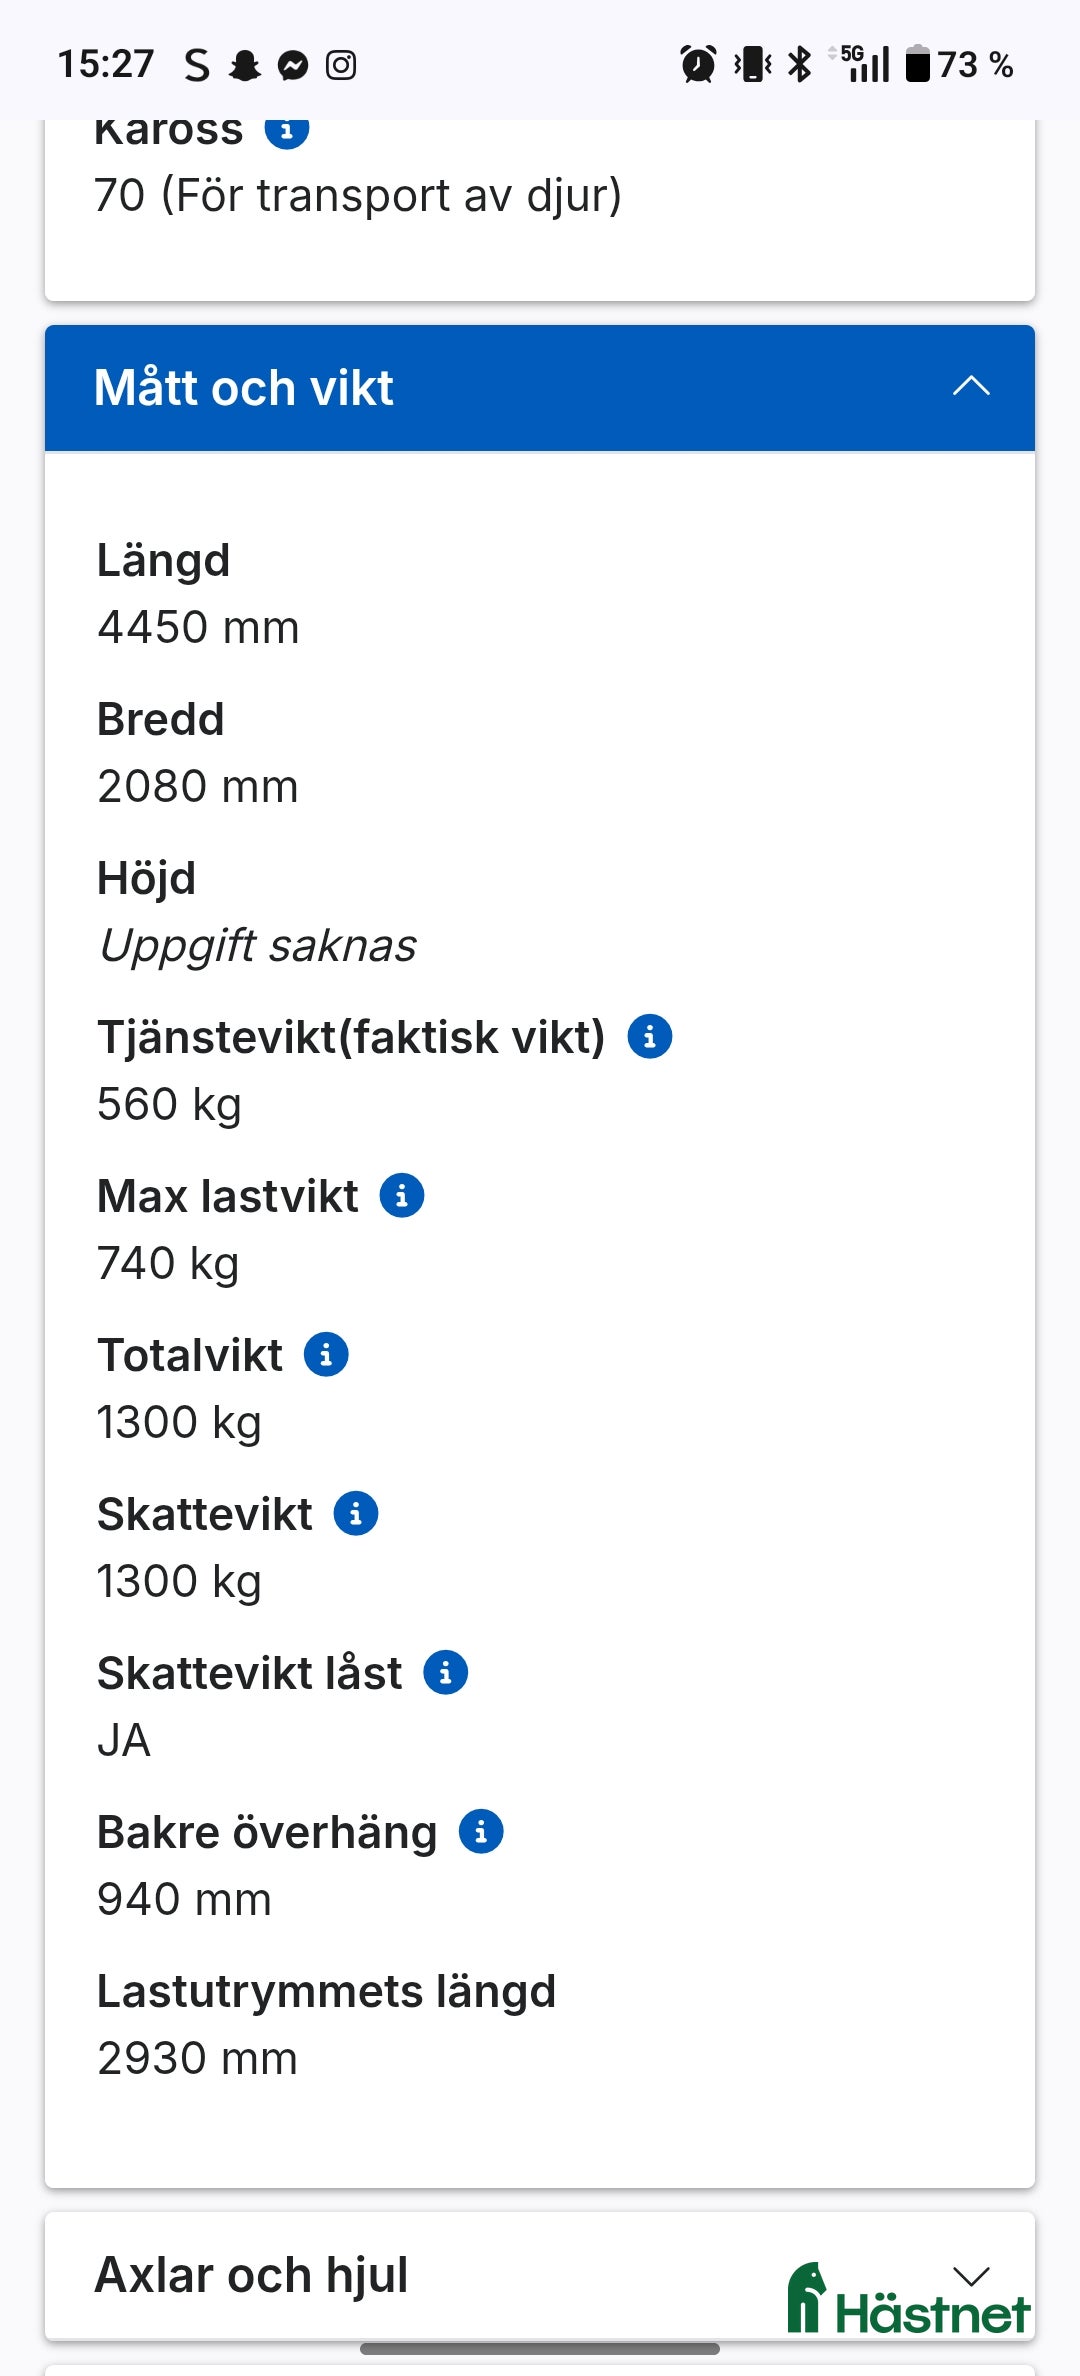Tap the clock in the status bar
1080x2376 pixels.
point(103,63)
